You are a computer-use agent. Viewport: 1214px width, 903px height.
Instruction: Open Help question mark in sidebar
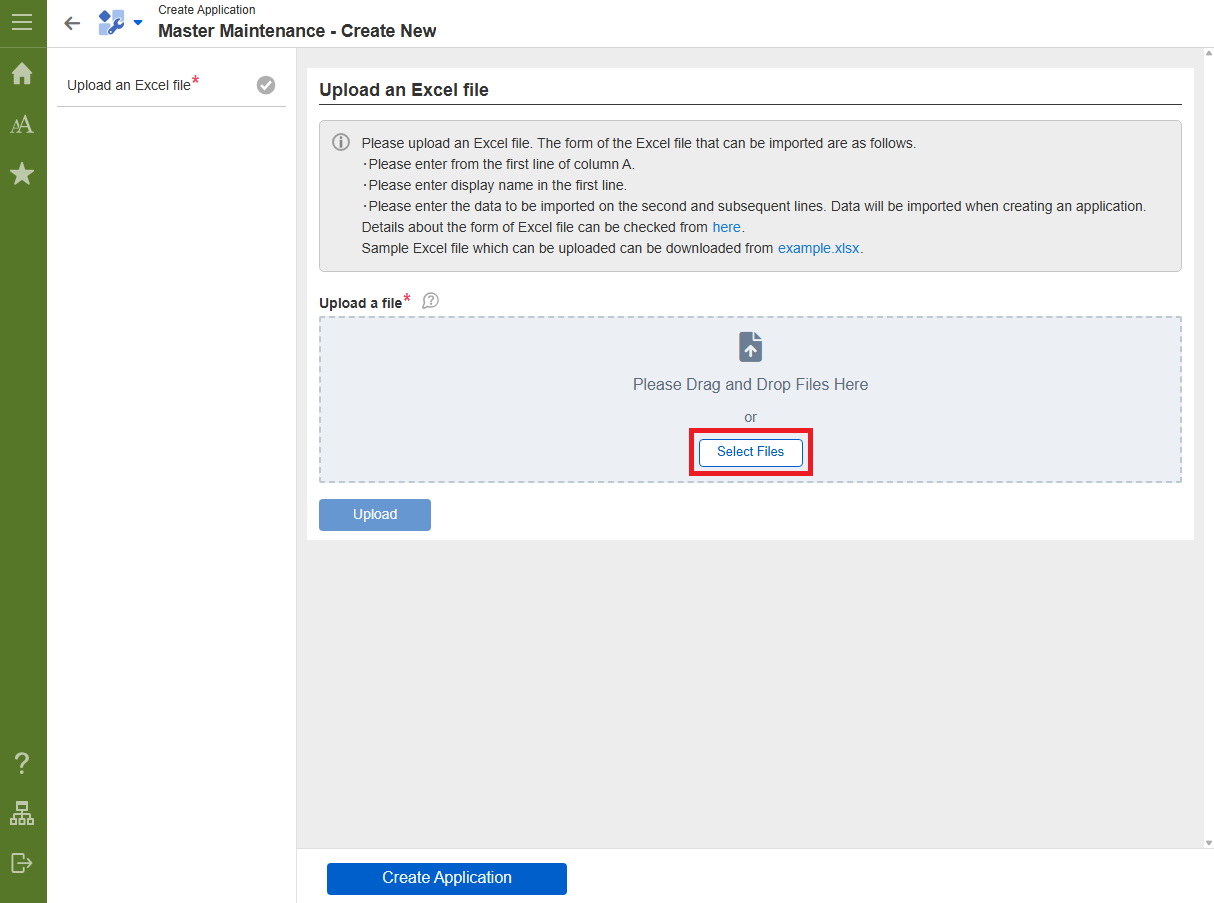22,764
